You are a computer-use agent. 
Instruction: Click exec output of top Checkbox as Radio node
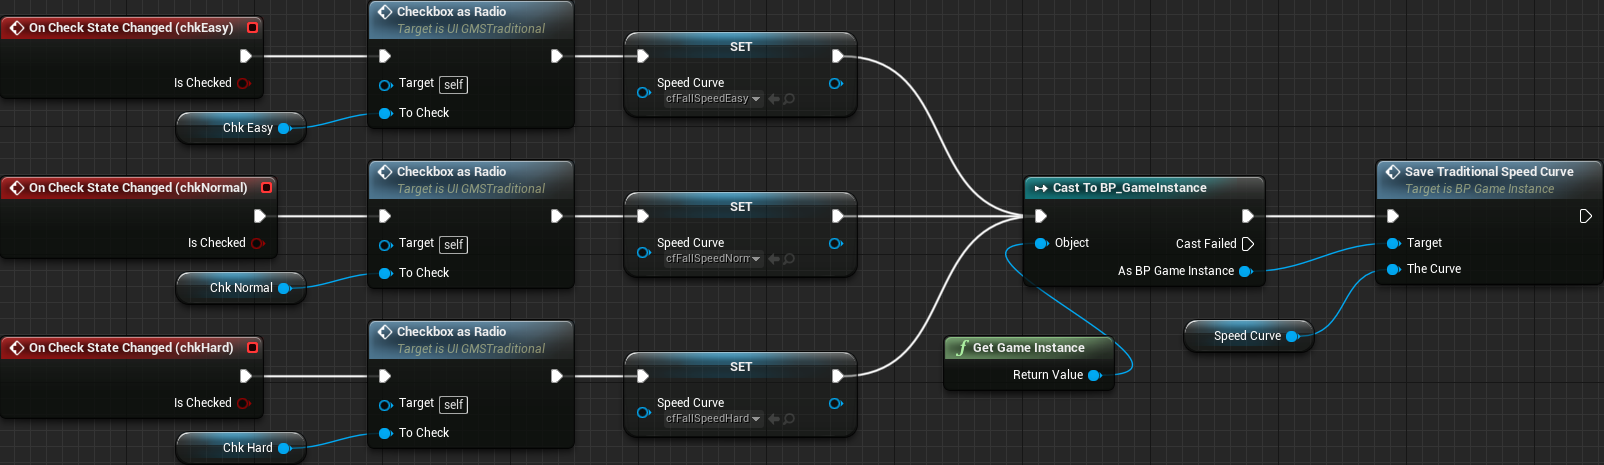coord(557,56)
